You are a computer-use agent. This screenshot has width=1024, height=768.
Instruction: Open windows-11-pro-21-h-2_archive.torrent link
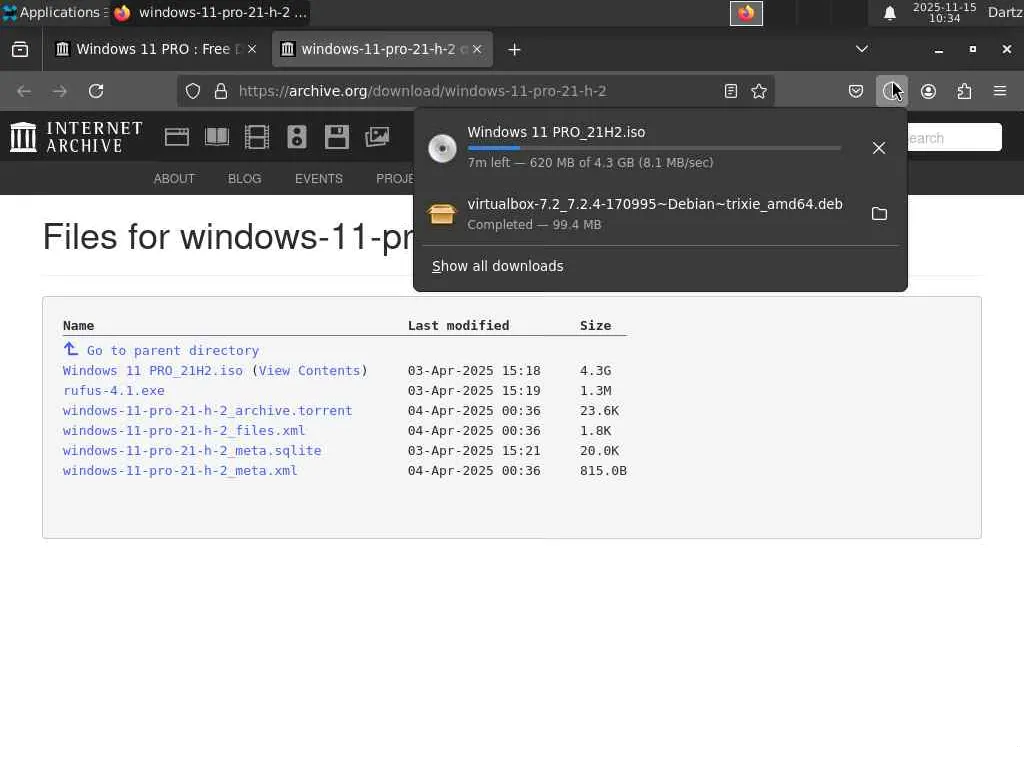tap(208, 411)
